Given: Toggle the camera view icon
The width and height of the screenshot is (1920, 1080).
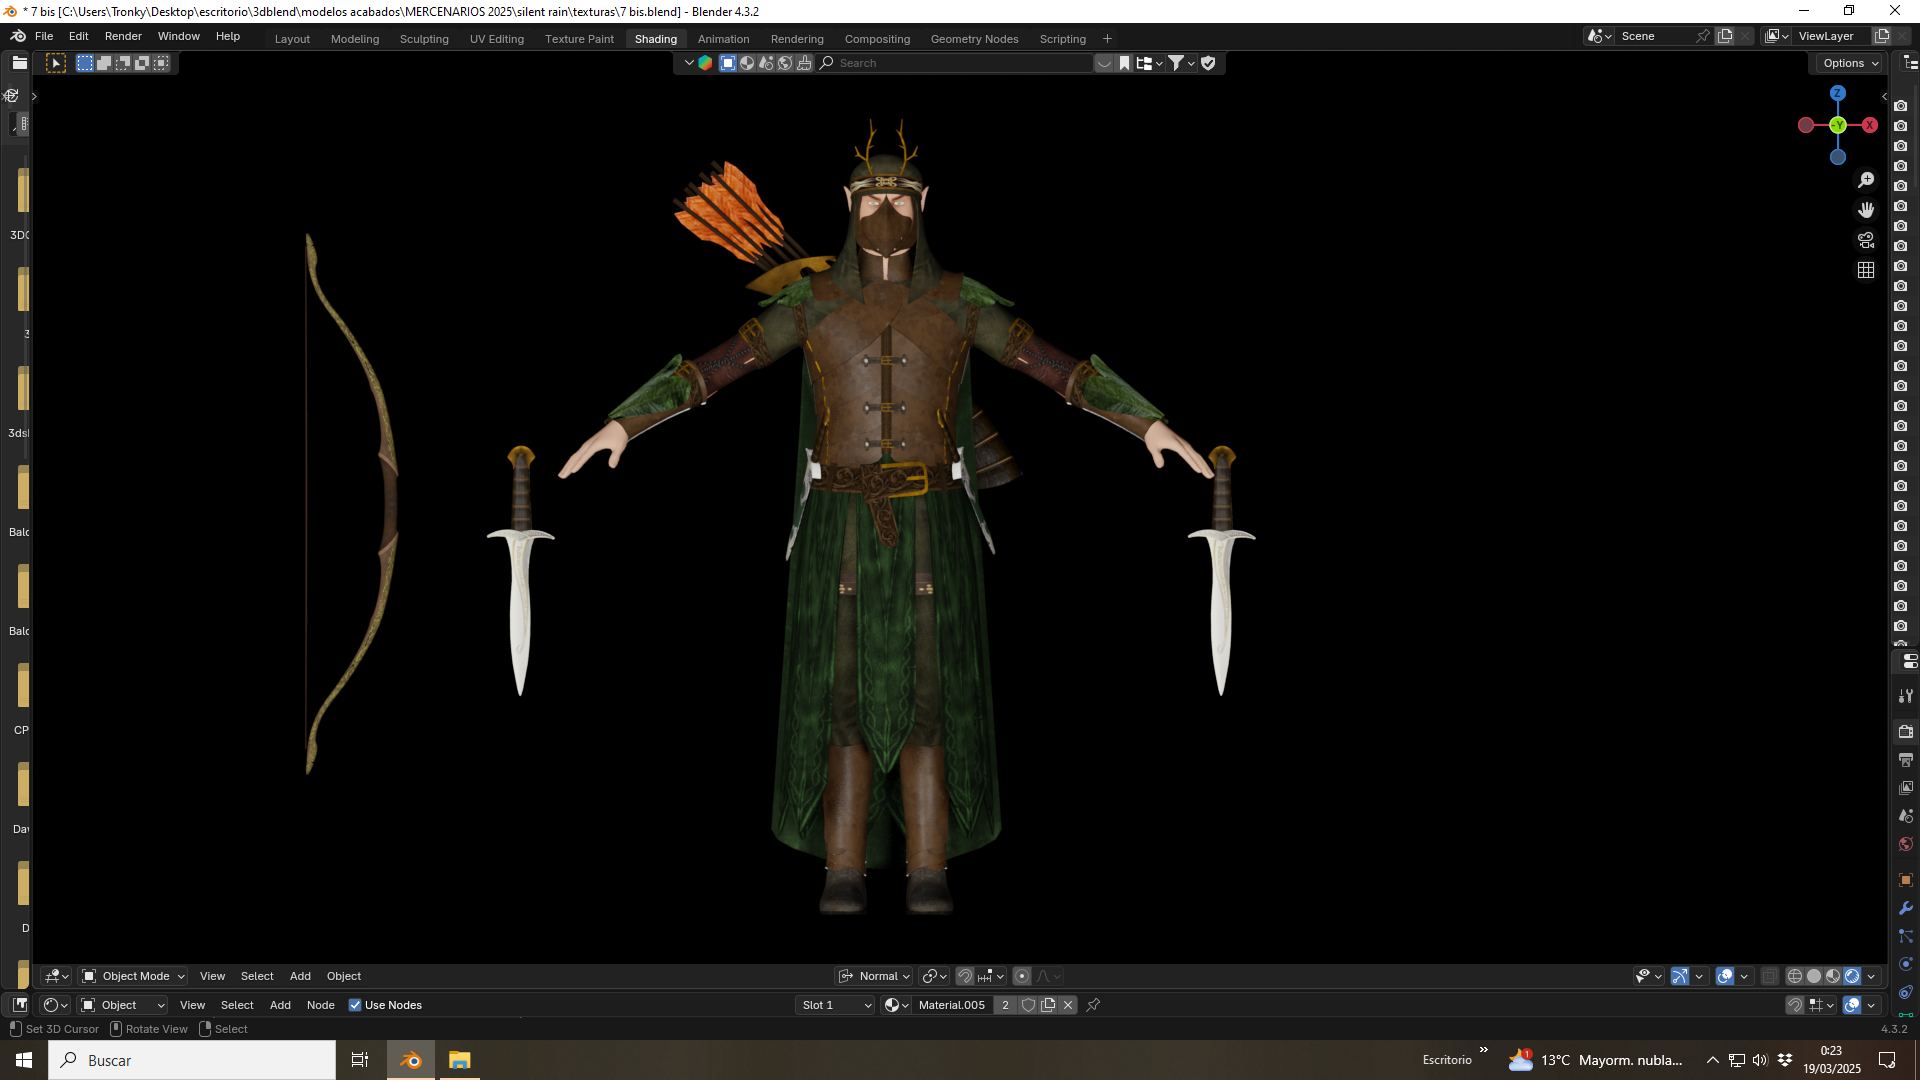Looking at the screenshot, I should (x=1866, y=240).
